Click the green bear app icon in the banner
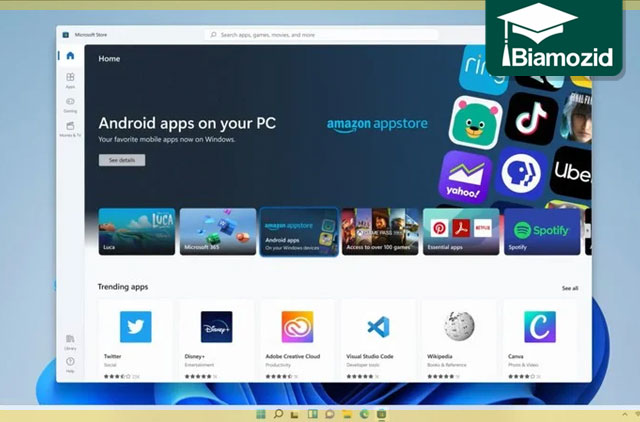This screenshot has width=640, height=422. (475, 122)
